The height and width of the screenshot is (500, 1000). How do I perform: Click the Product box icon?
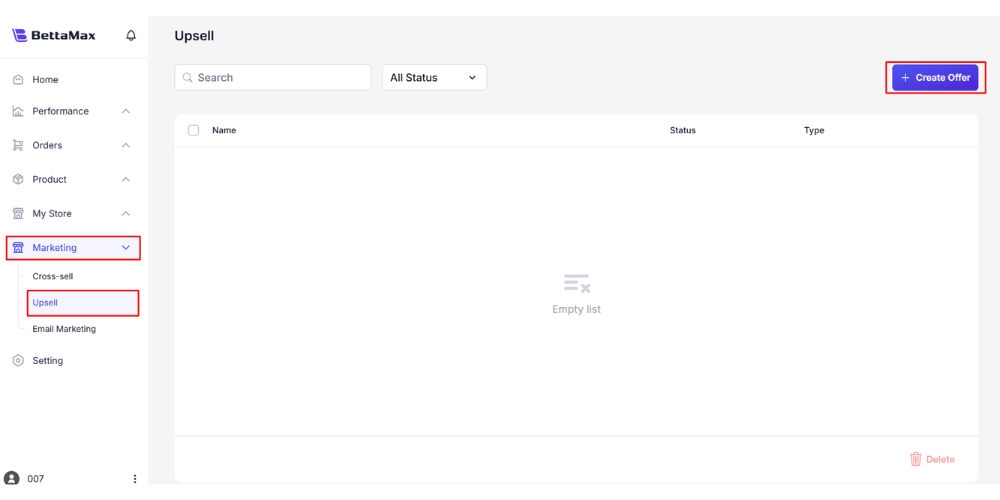tap(18, 179)
